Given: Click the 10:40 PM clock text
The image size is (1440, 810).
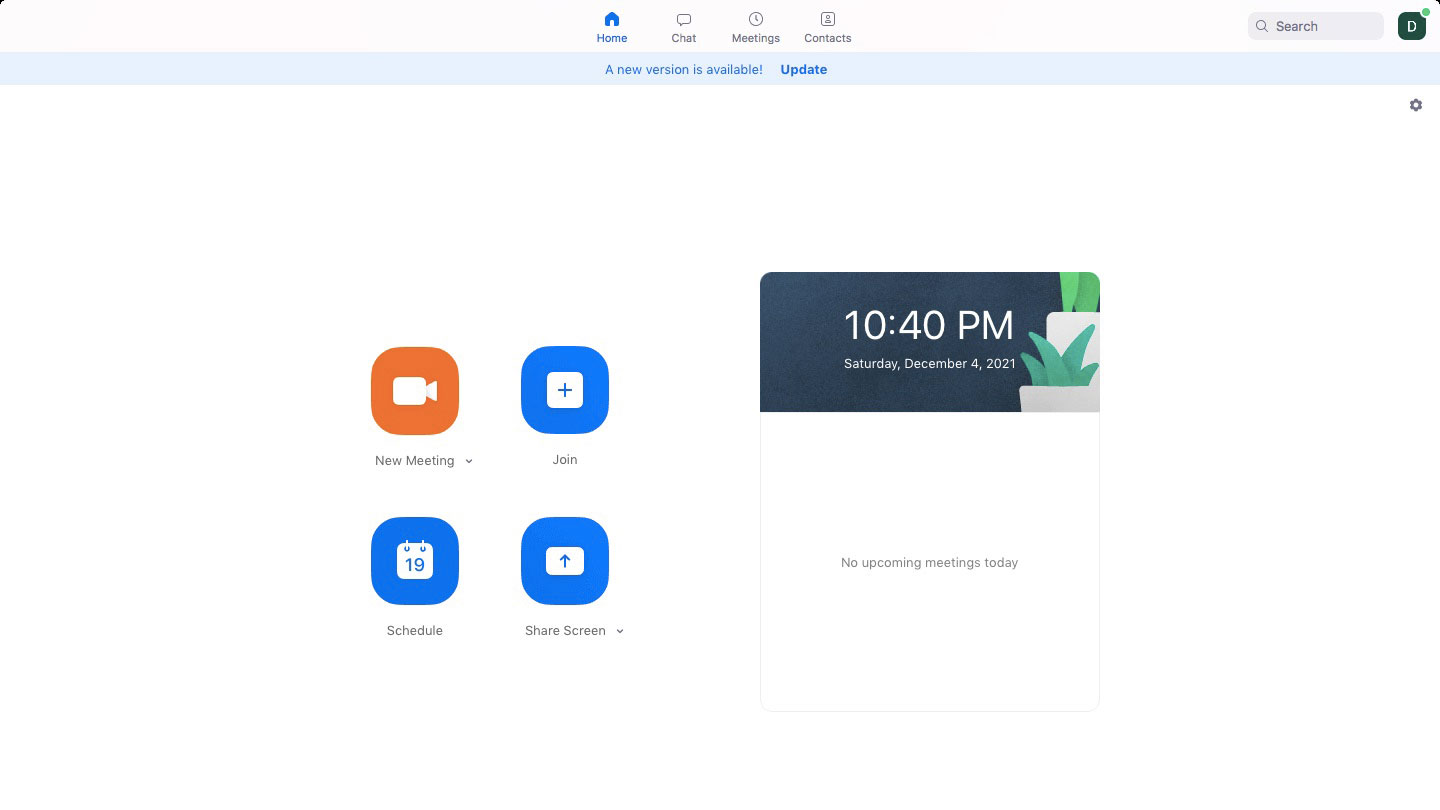Looking at the screenshot, I should [x=929, y=325].
